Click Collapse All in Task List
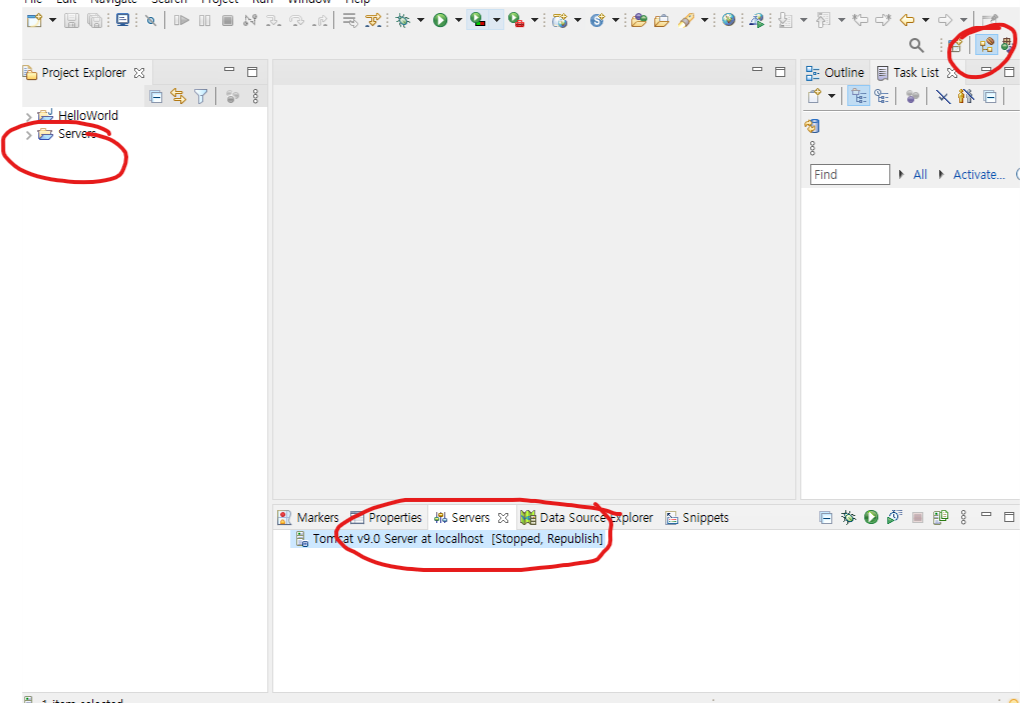This screenshot has height=703, width=1020. [989, 98]
